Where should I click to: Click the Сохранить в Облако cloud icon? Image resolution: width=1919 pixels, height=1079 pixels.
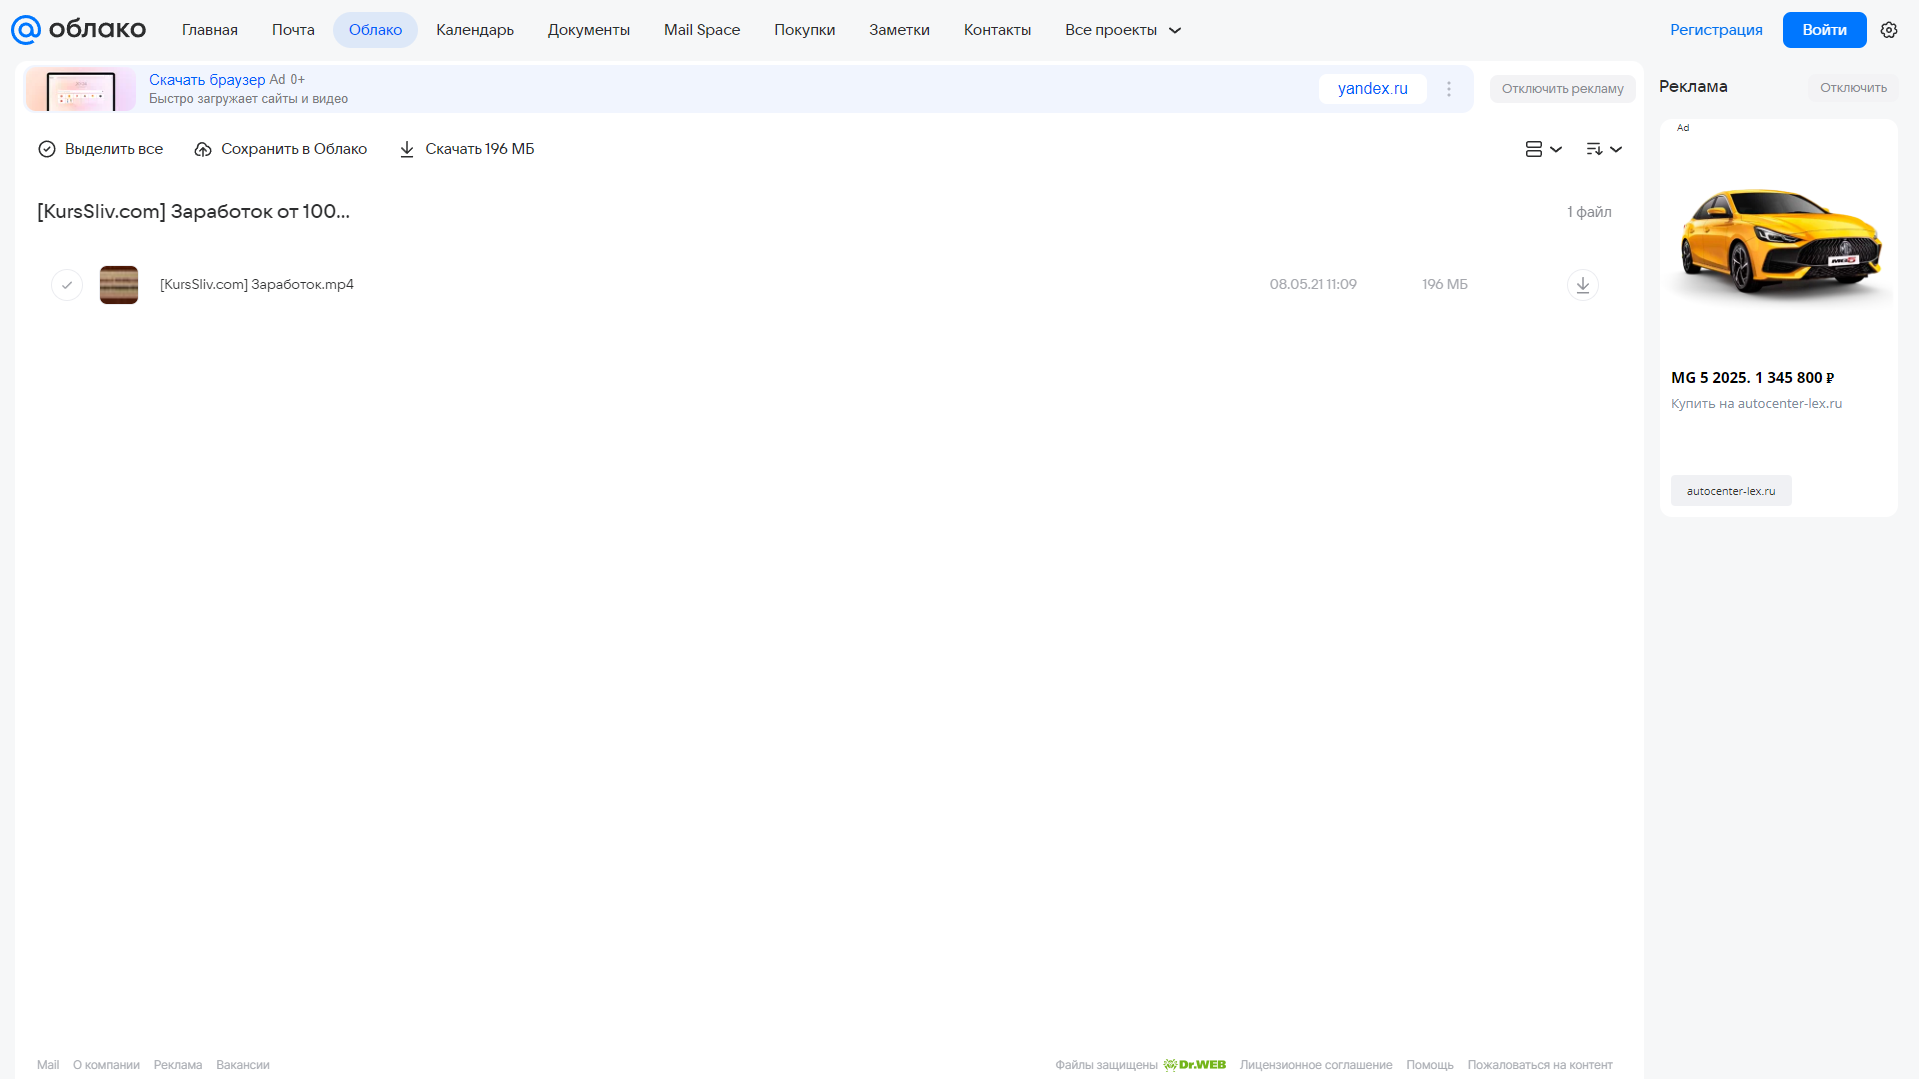[x=203, y=149]
